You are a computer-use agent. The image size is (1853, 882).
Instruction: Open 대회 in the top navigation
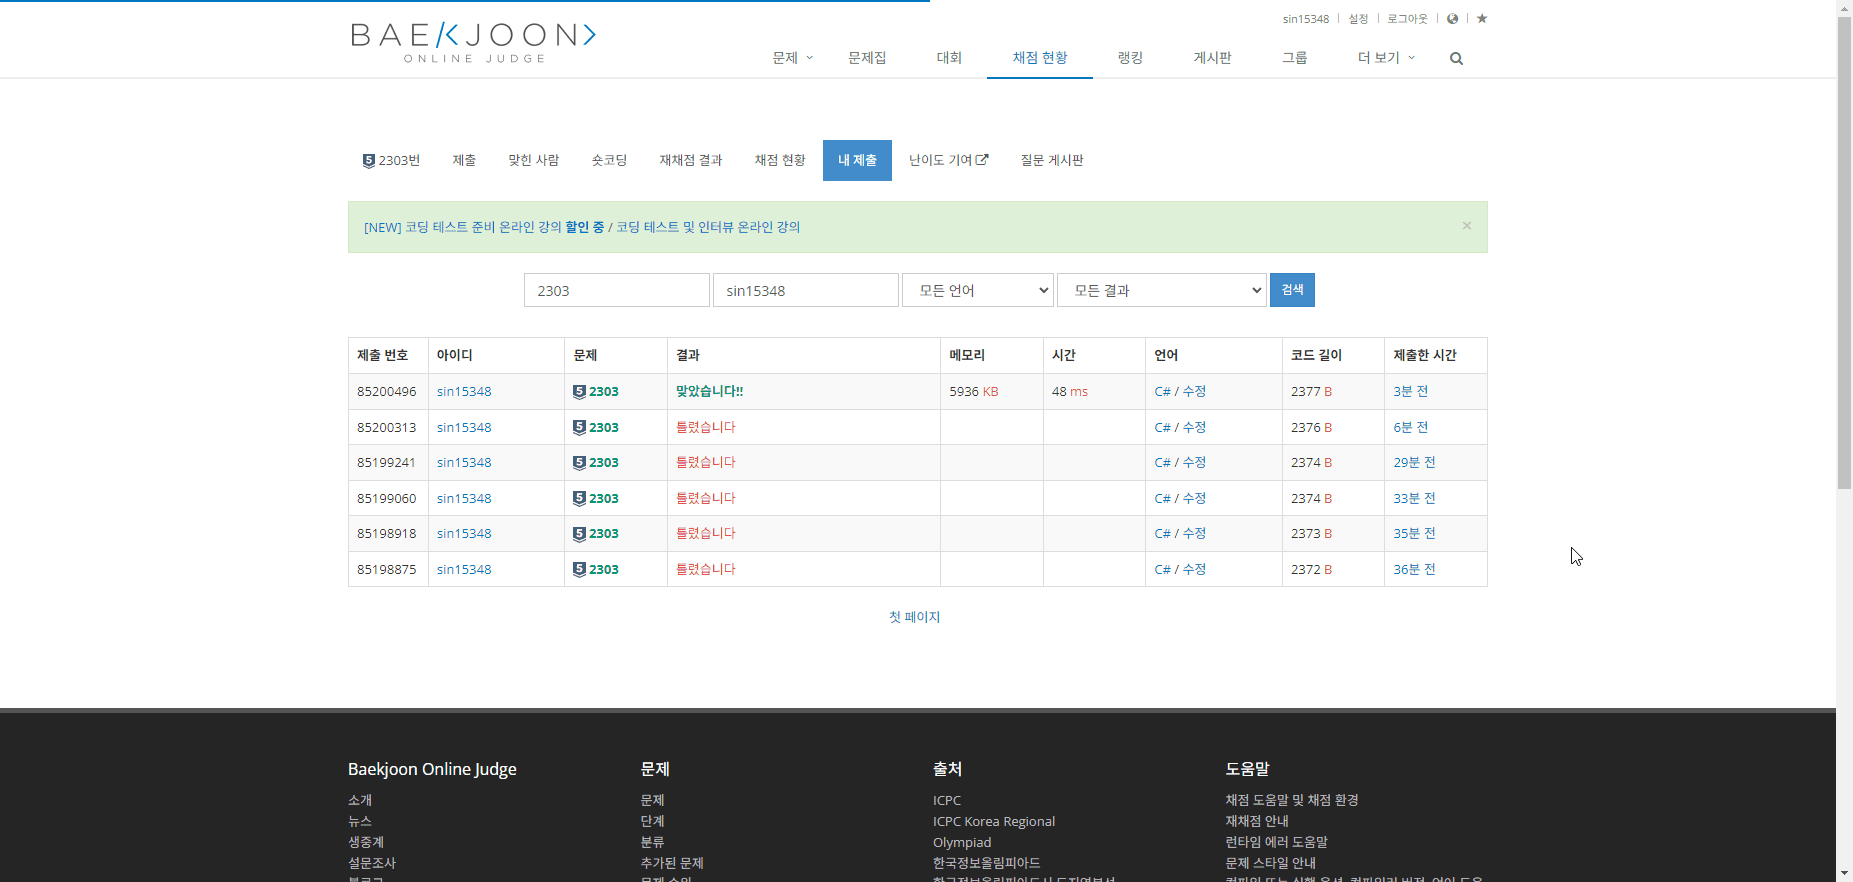tap(949, 58)
